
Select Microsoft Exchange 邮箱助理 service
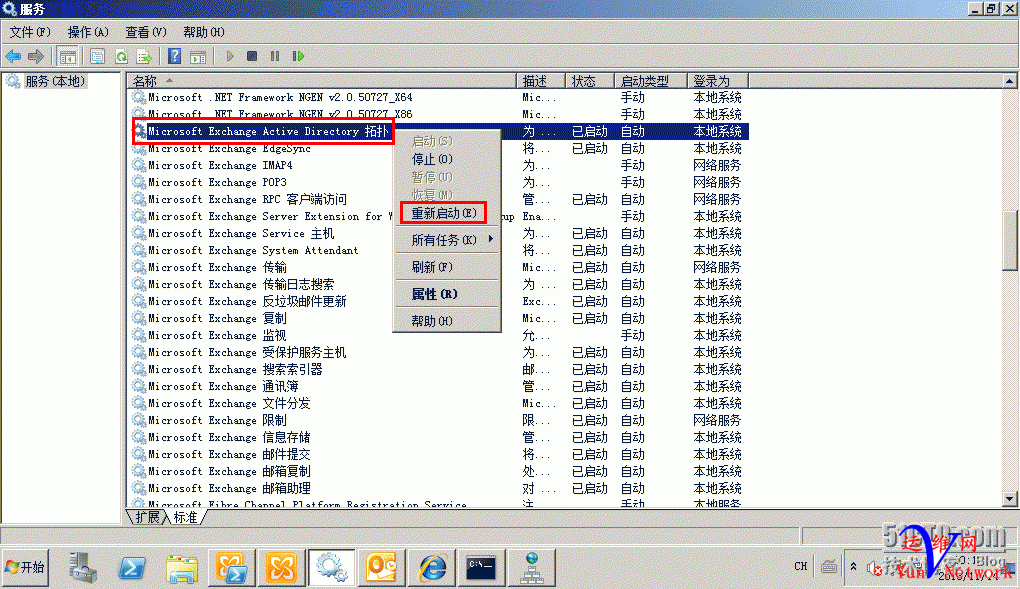229,488
